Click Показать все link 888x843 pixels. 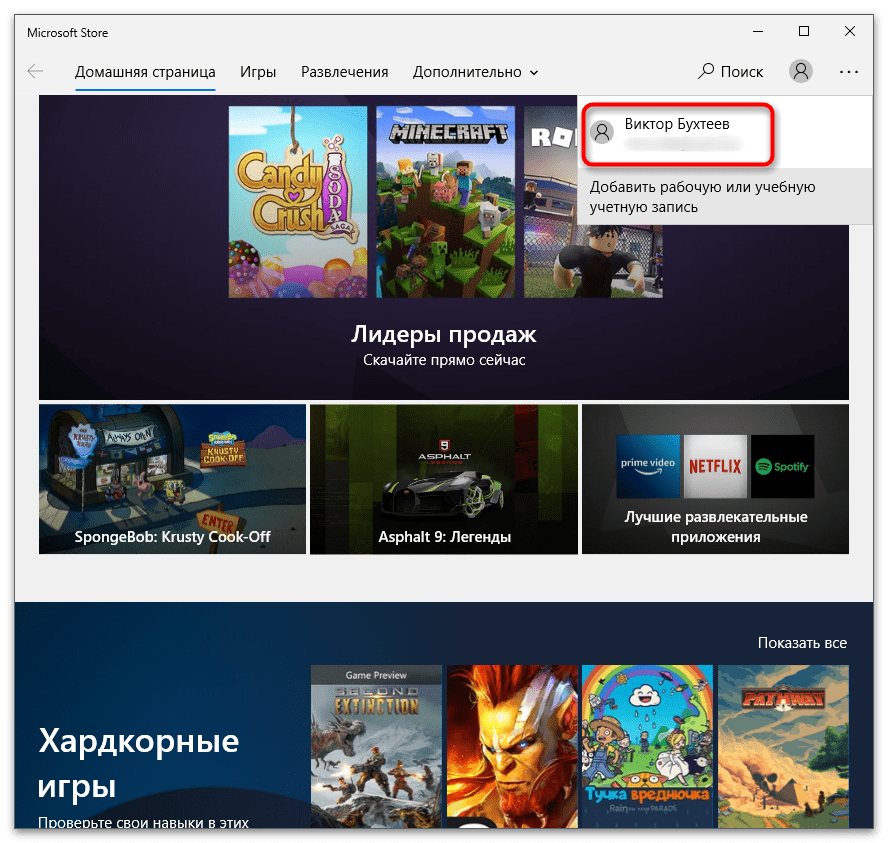click(x=802, y=643)
